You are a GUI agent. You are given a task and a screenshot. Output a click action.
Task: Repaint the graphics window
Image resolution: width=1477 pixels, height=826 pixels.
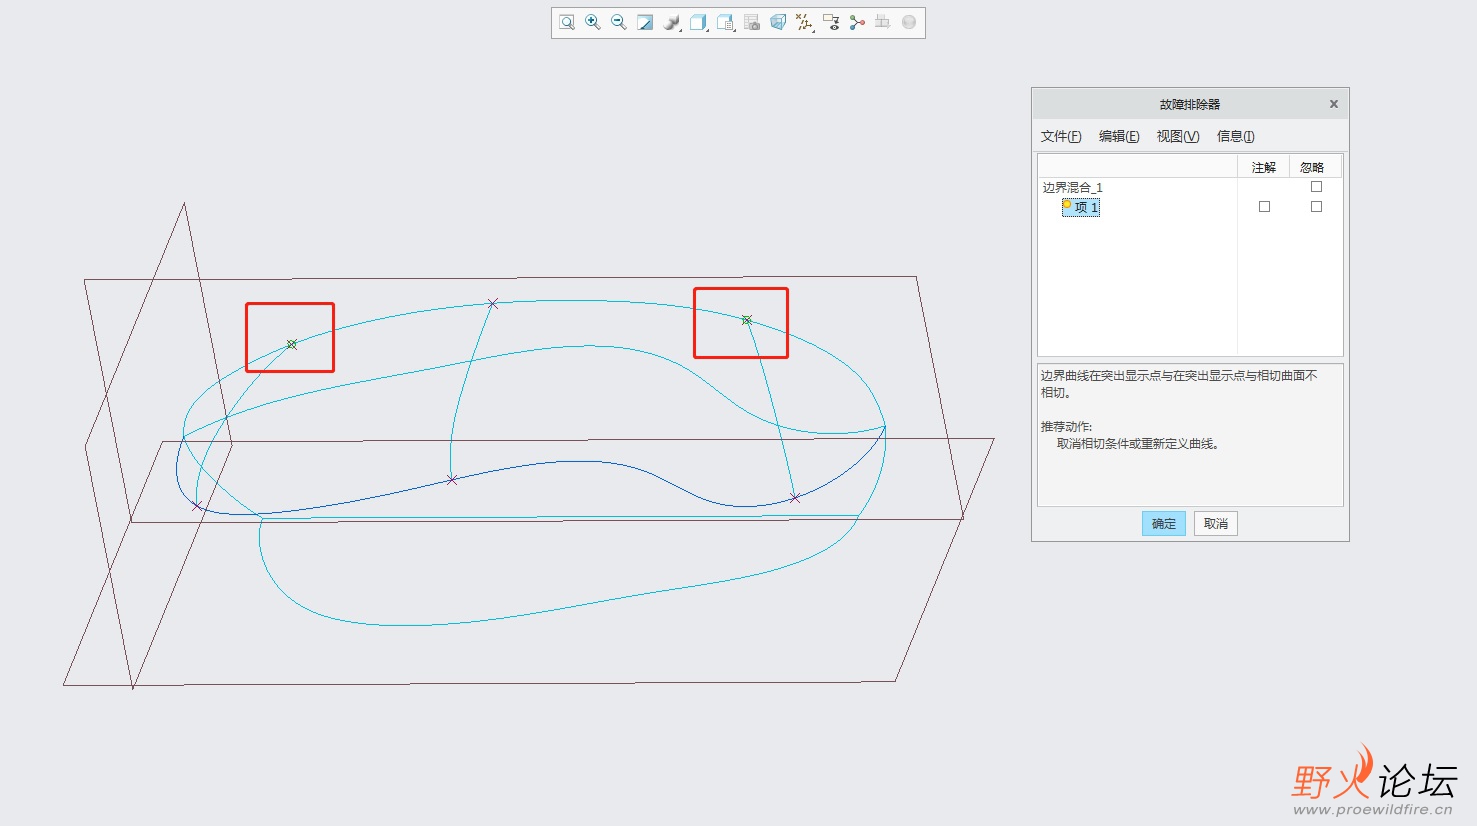(x=645, y=22)
